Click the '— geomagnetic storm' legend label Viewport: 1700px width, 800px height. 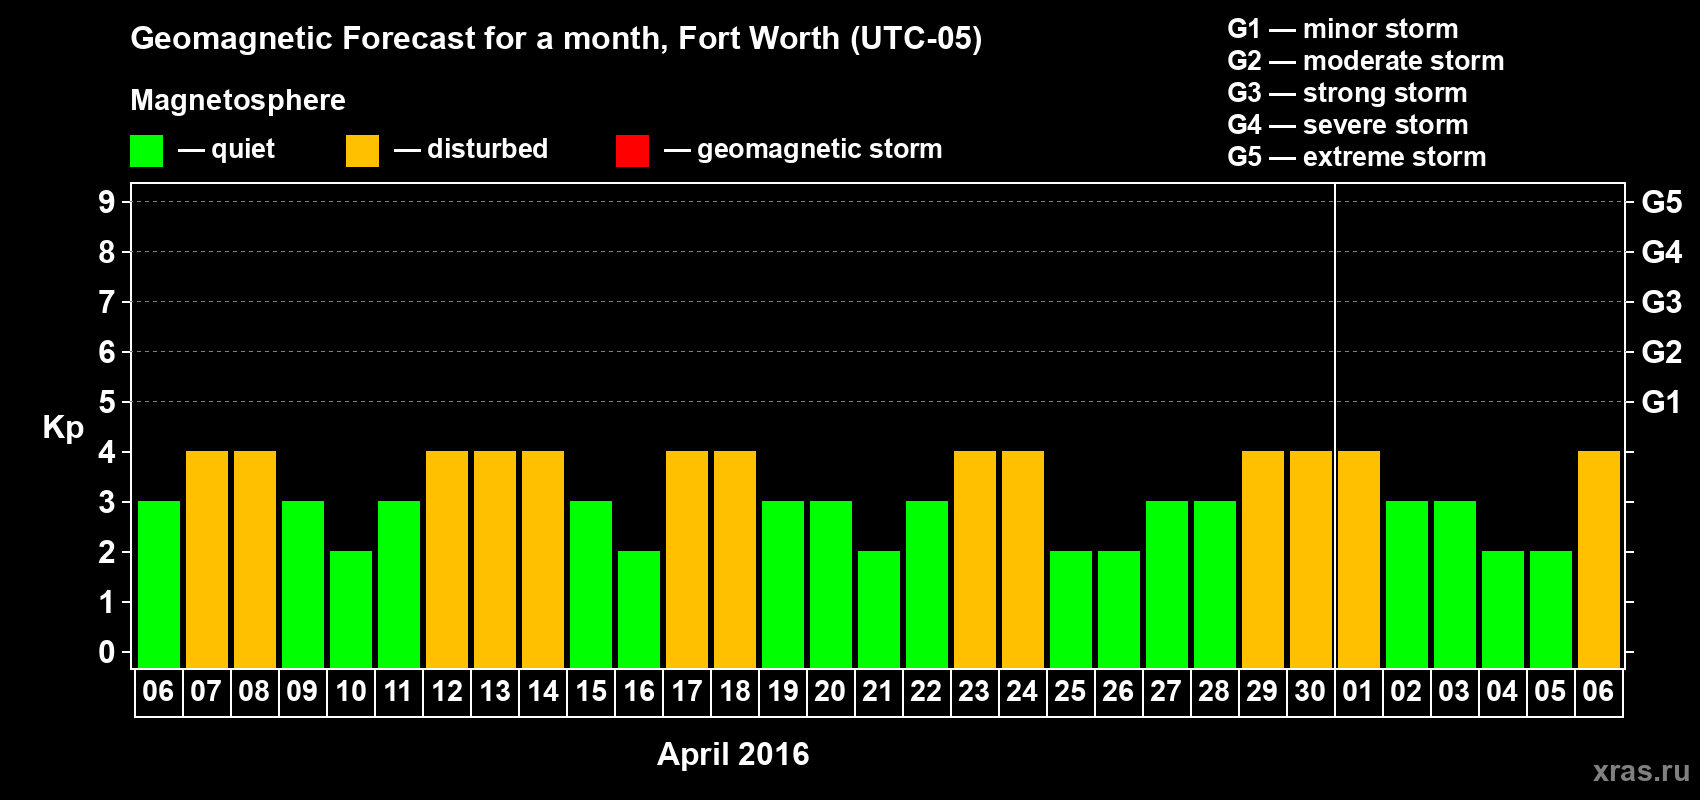click(803, 149)
